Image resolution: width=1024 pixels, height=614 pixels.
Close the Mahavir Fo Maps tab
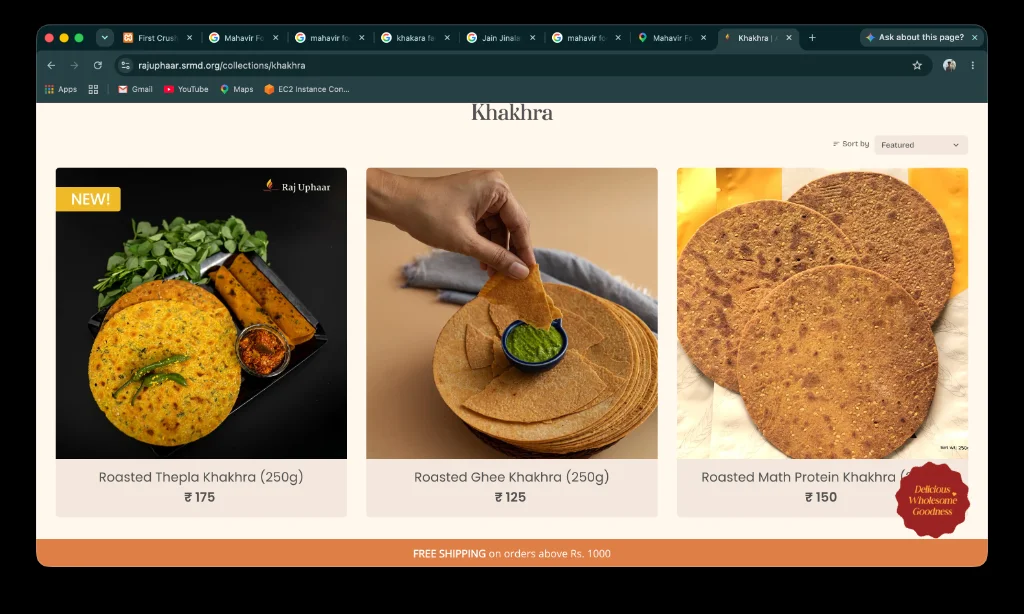(x=703, y=38)
